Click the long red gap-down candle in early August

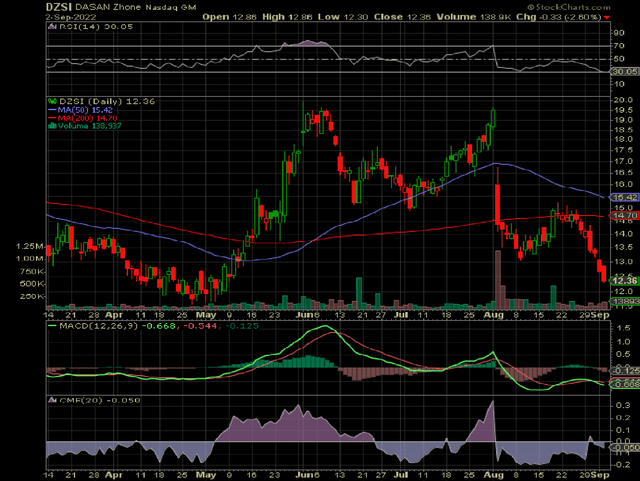coord(498,204)
